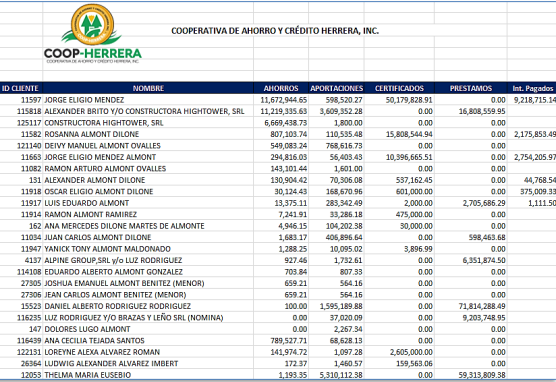Select cell DOLORES LUGO ALMONT
Viewport: 556px width, 382px height.
148,329
